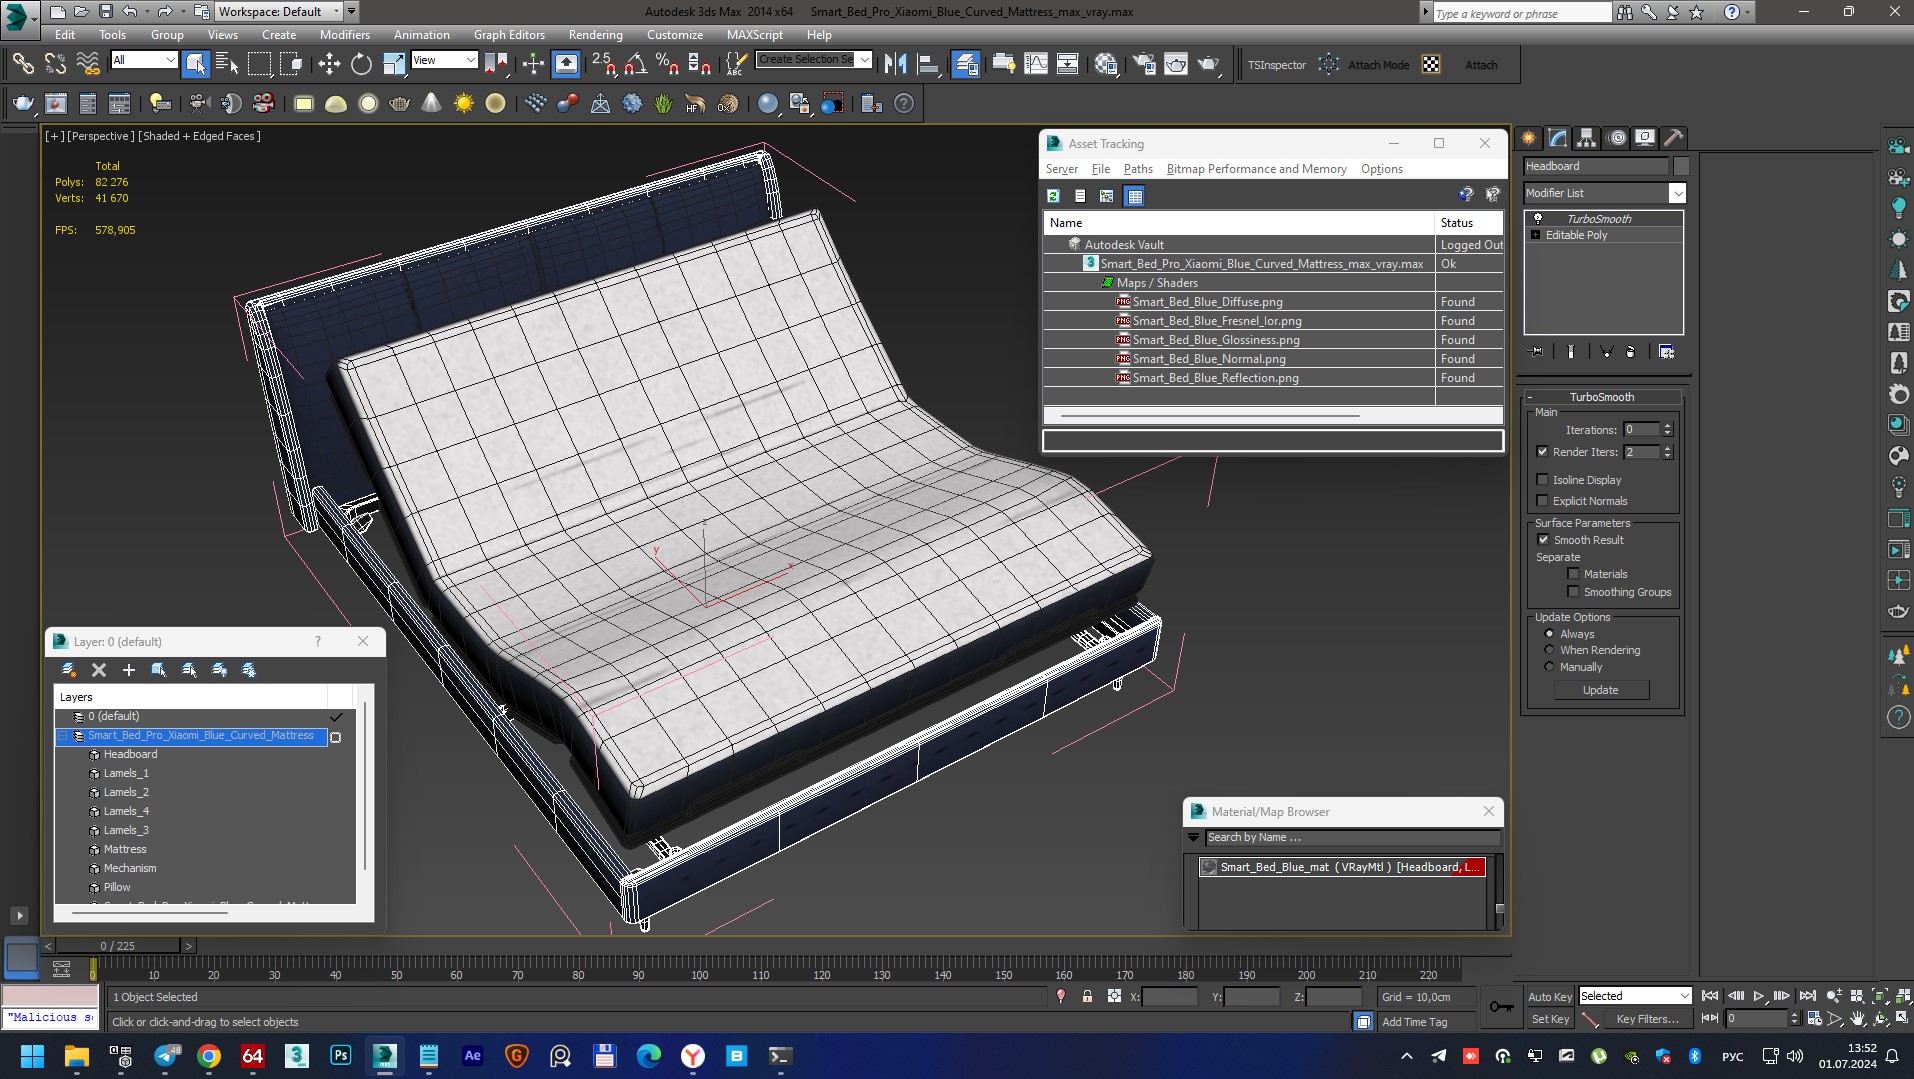Click the time slider 0 / 225

coord(118,946)
